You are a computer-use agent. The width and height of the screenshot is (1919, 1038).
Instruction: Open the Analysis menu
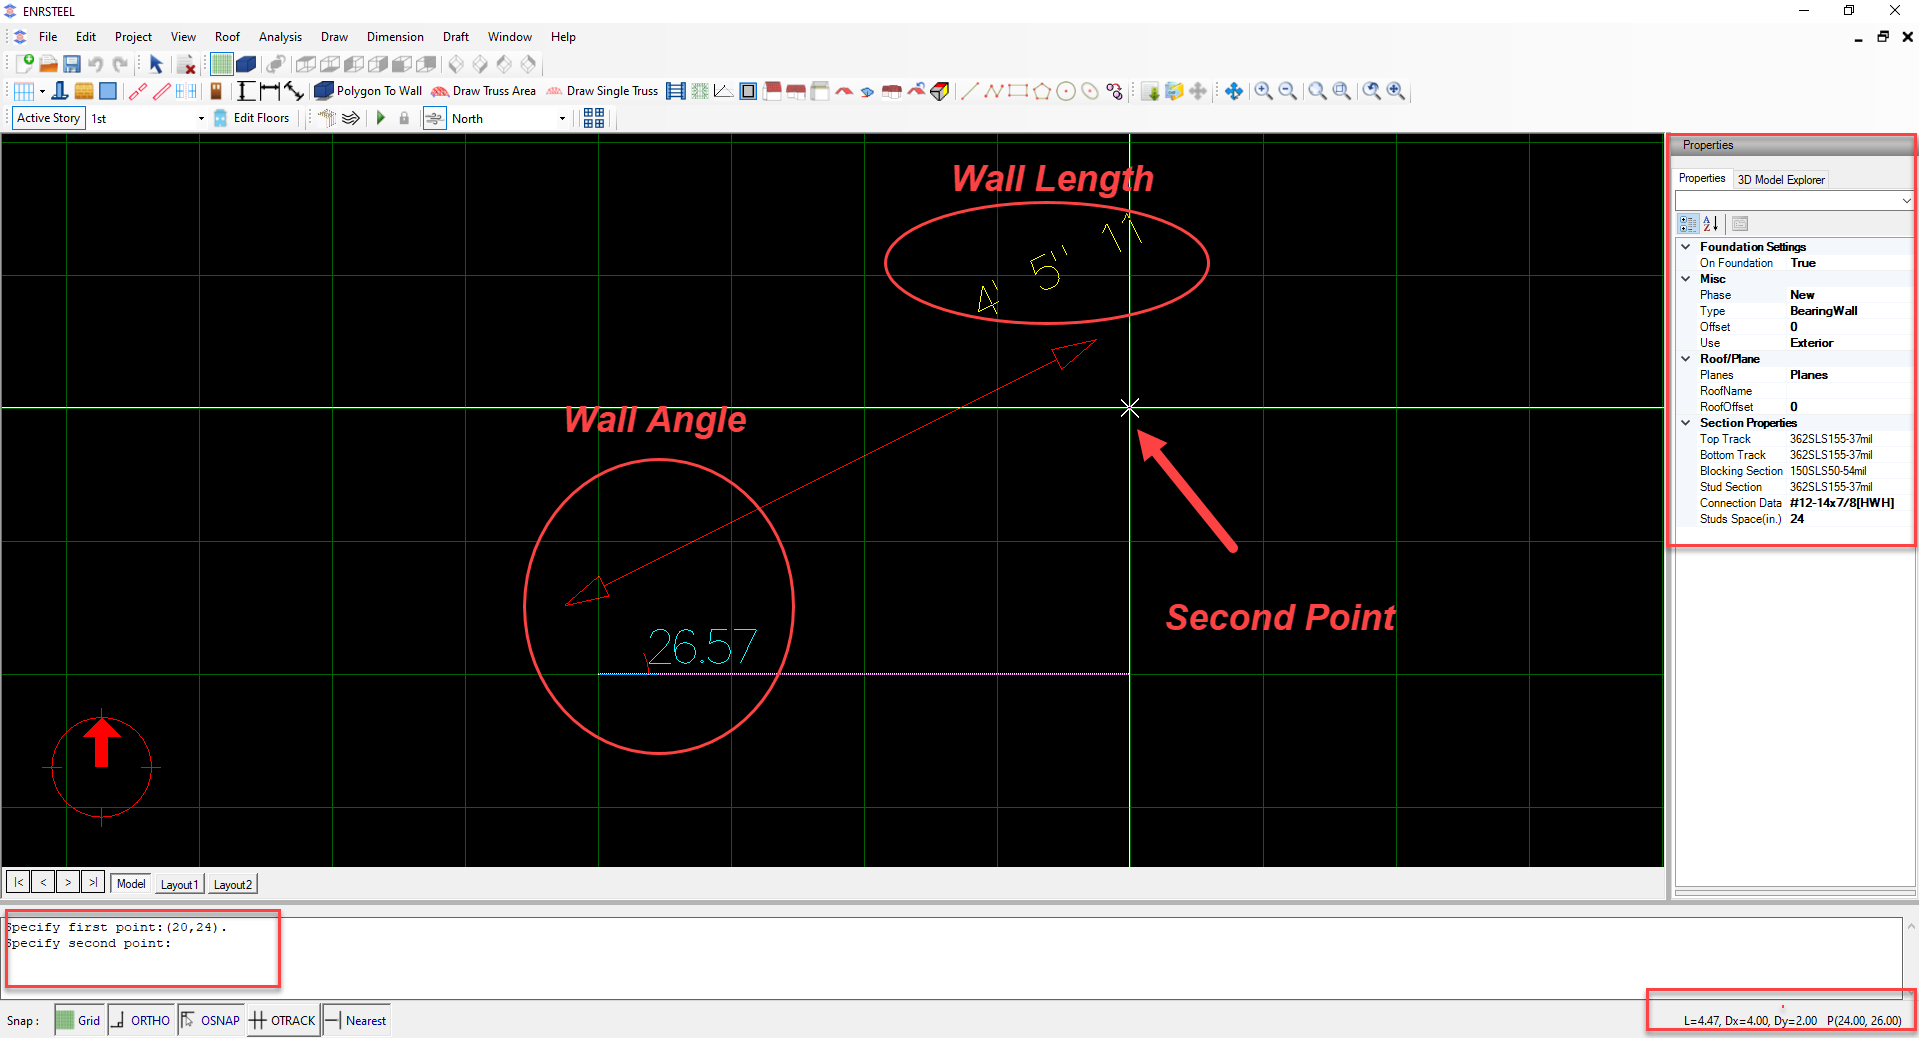pos(280,37)
